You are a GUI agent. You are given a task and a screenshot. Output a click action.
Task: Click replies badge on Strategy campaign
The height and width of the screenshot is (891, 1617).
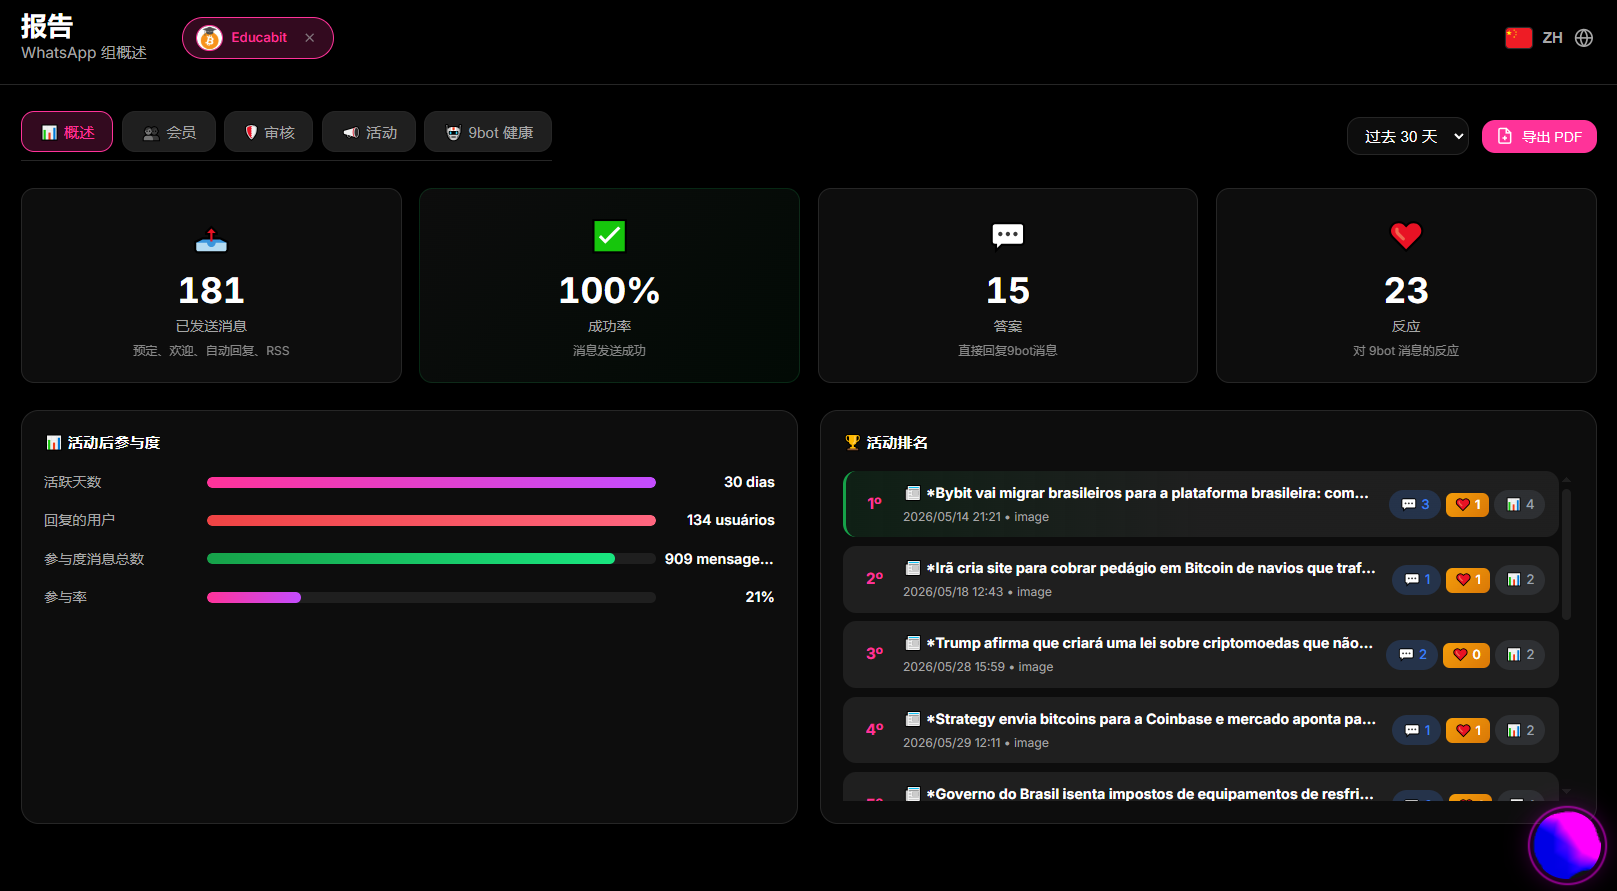[1417, 730]
